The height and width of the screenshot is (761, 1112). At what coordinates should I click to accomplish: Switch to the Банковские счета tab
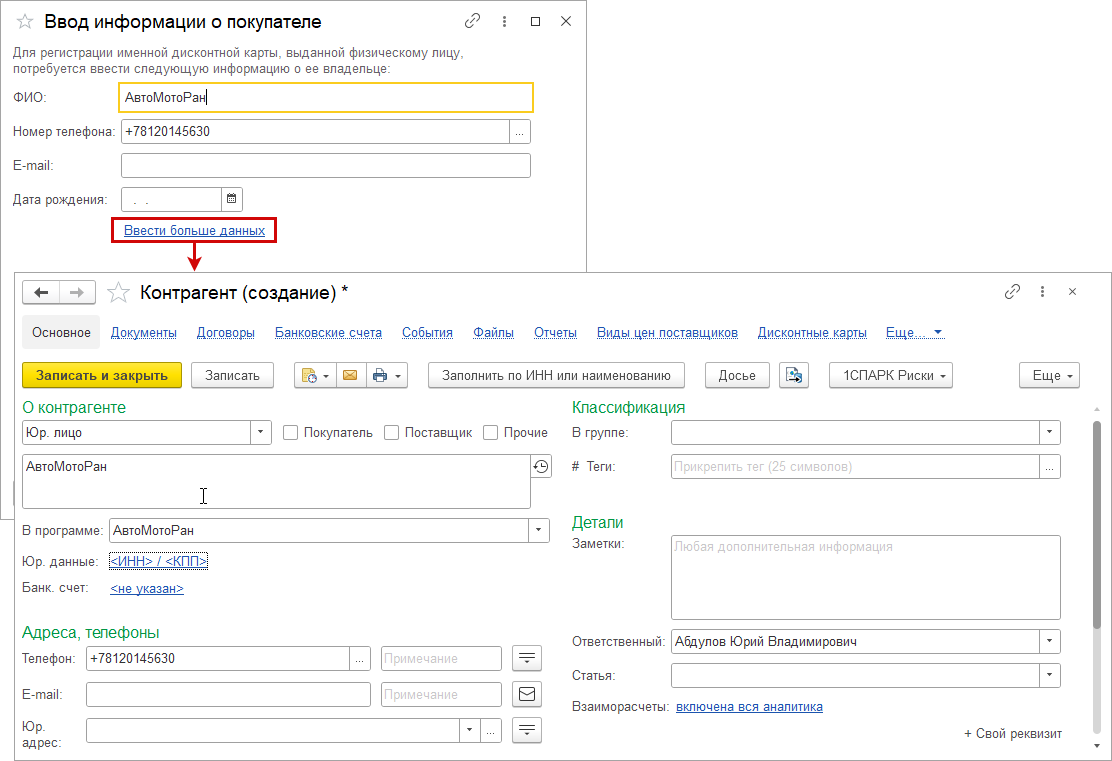tap(328, 332)
